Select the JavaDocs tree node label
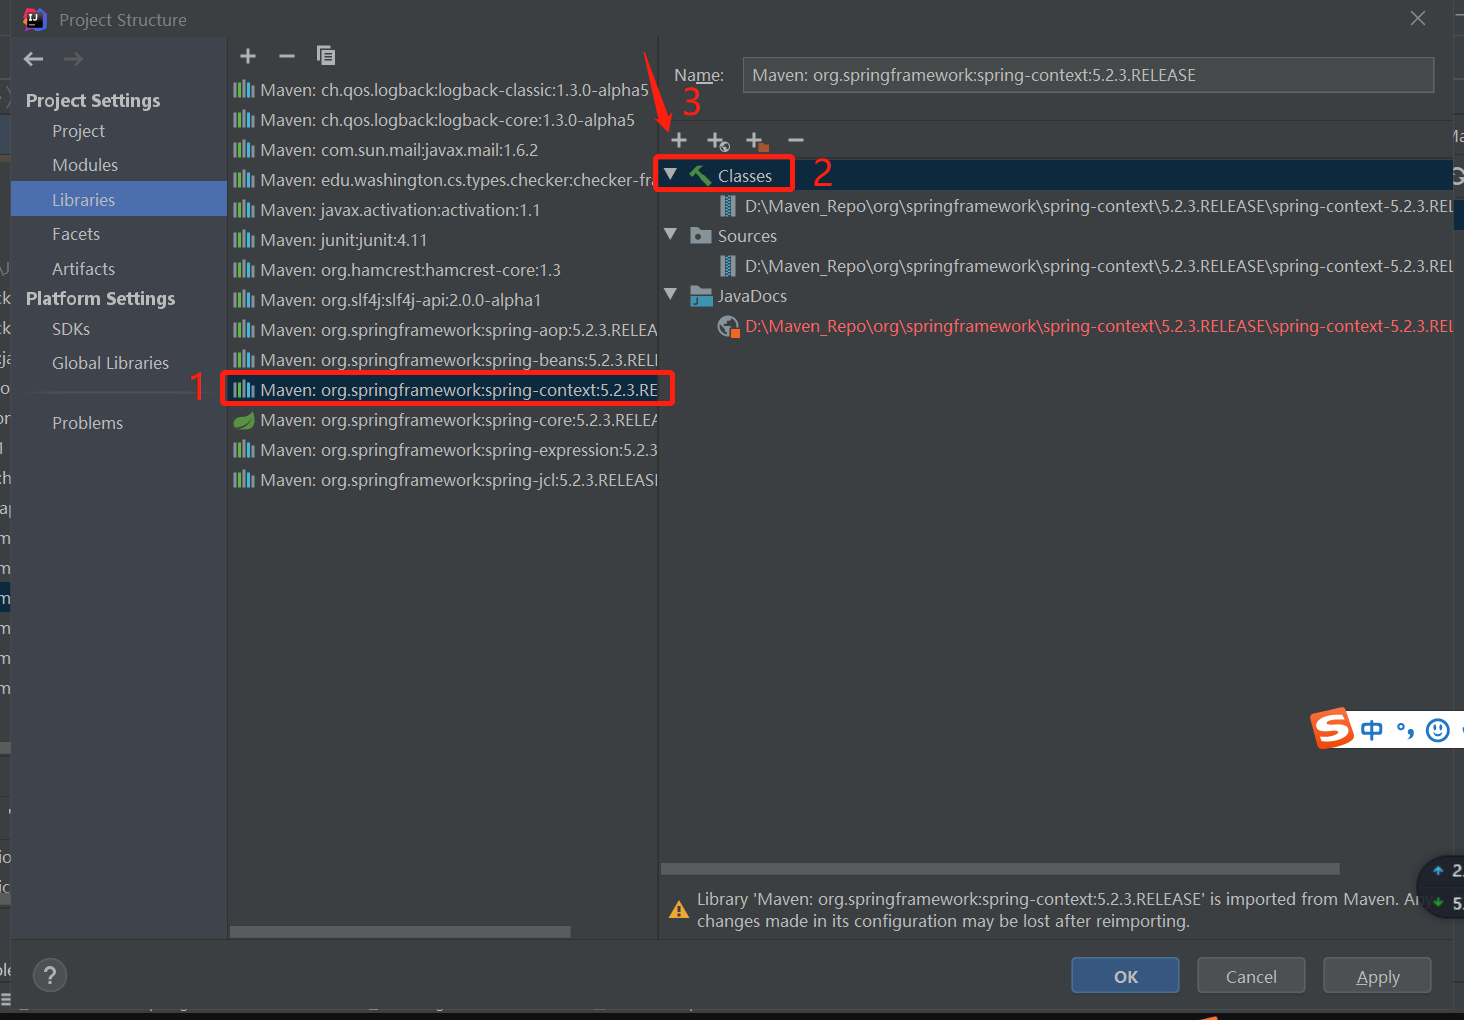 (752, 296)
